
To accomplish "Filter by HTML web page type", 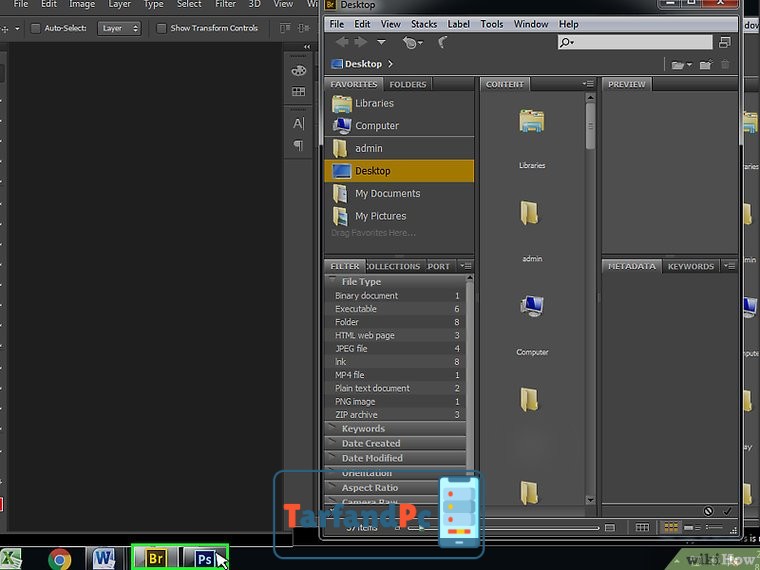I will (x=395, y=335).
